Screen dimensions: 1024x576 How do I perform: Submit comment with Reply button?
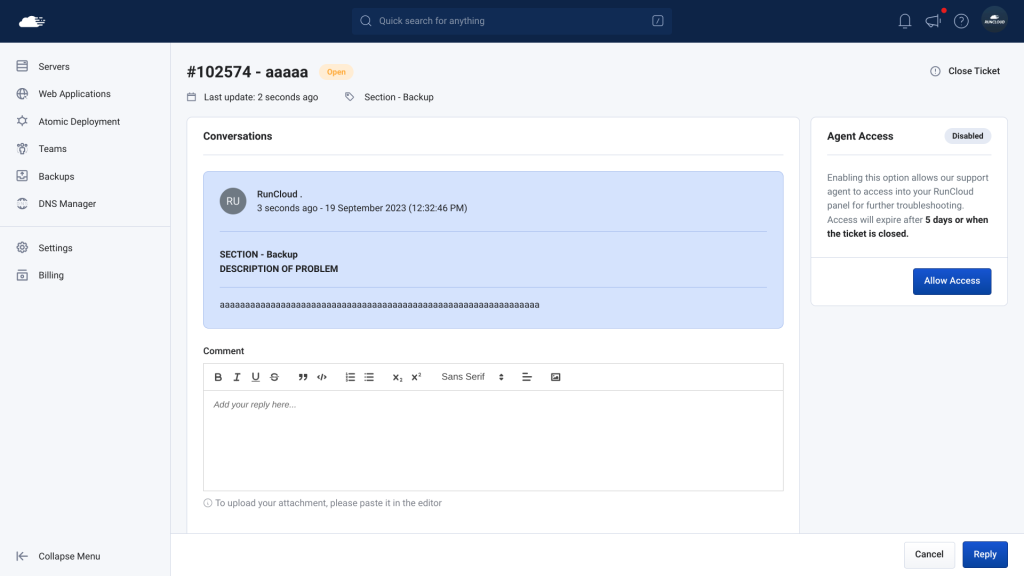coord(984,554)
